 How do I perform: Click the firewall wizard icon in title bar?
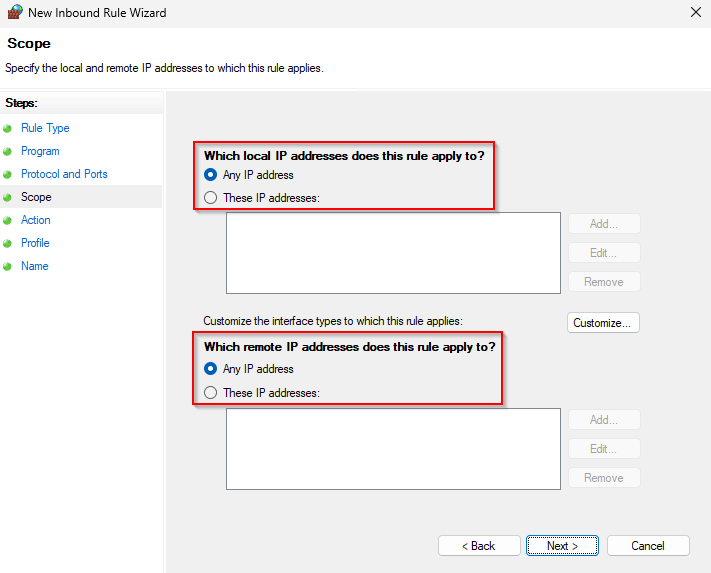[14, 13]
